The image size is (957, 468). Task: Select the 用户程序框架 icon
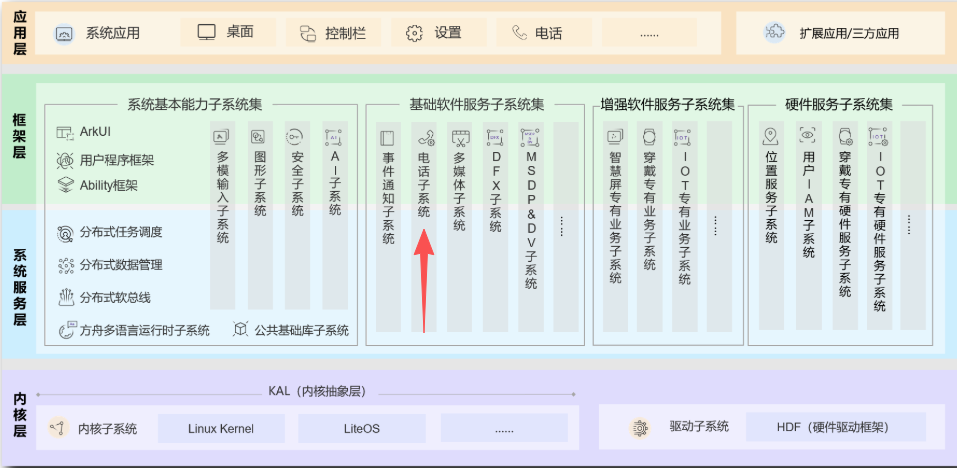click(x=65, y=160)
